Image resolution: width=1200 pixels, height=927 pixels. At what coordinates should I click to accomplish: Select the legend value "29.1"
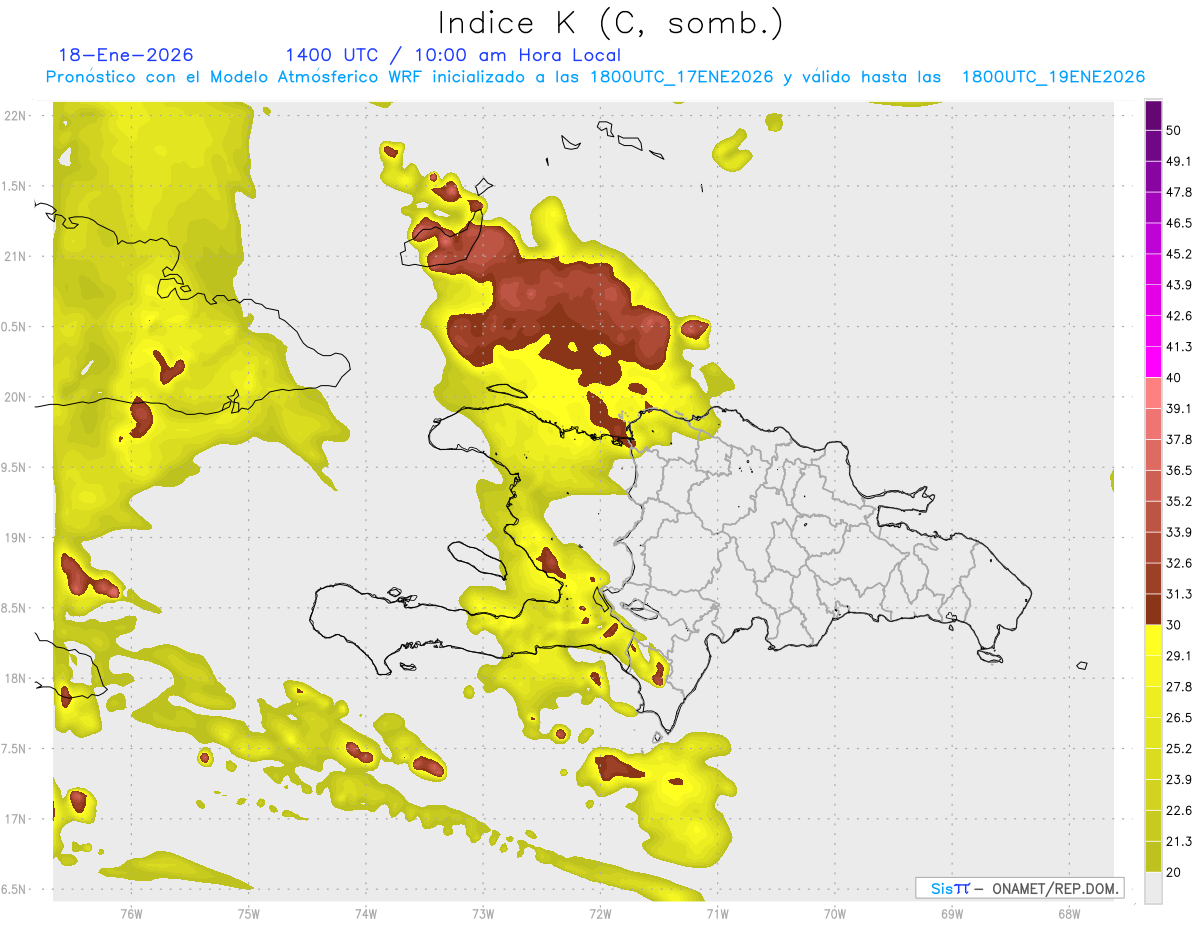tap(1180, 655)
